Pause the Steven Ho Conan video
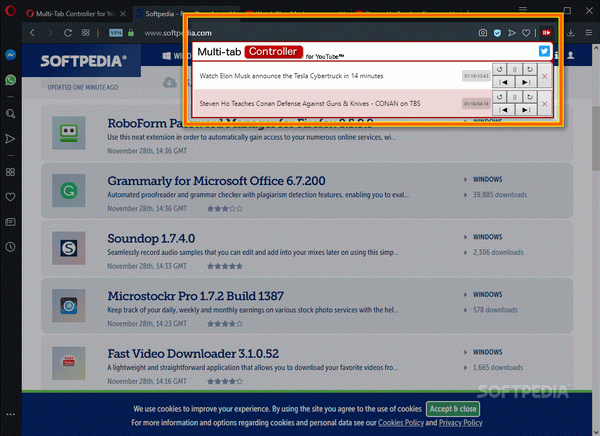This screenshot has height=436, width=600. (x=515, y=97)
